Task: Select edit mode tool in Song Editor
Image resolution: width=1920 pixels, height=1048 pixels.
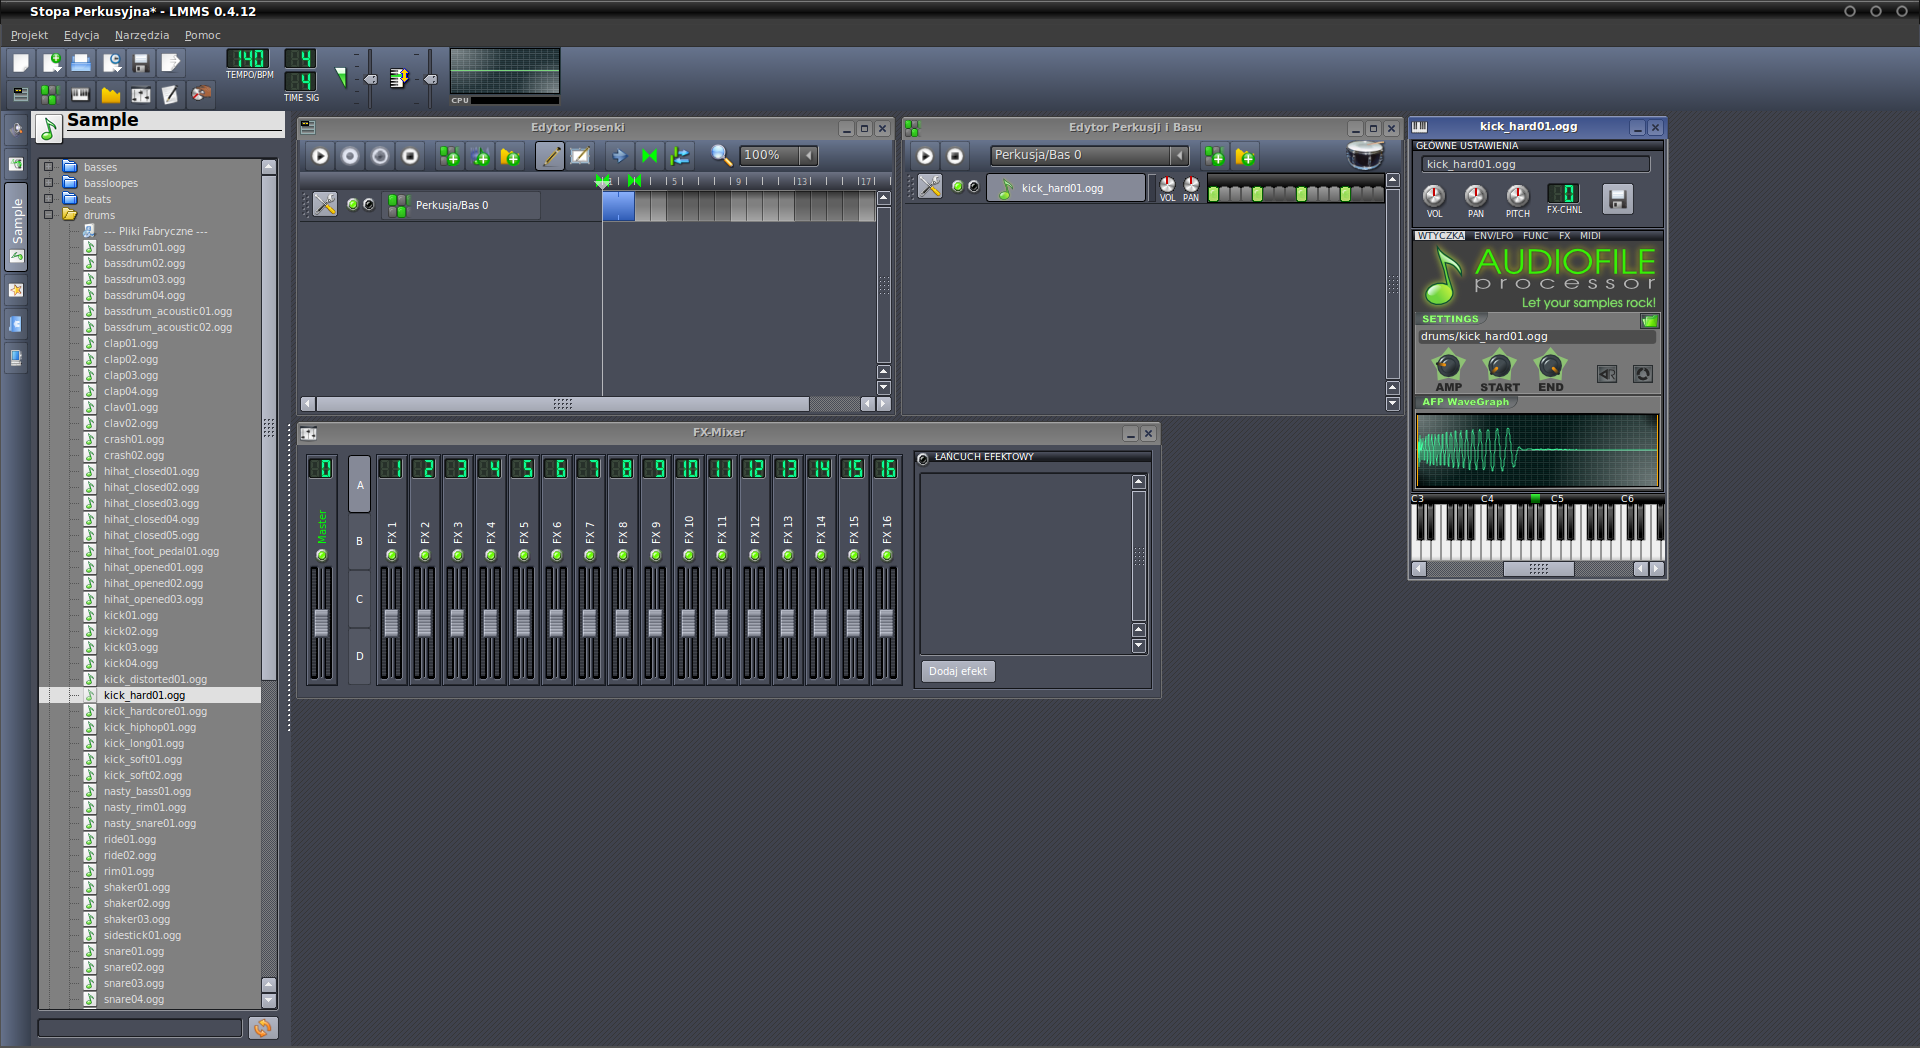Action: pyautogui.click(x=580, y=156)
